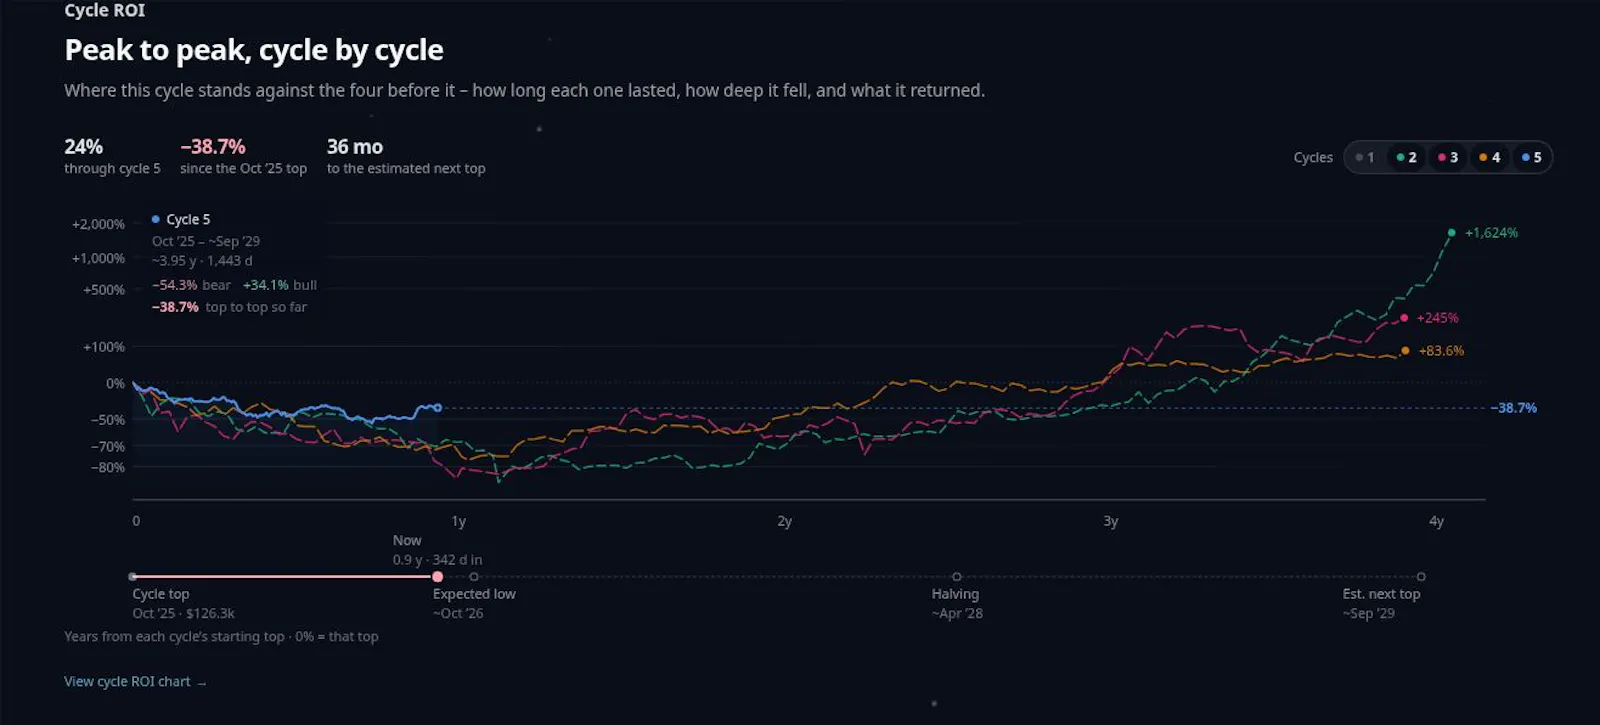Click the 1y x-axis label
Image resolution: width=1600 pixels, height=725 pixels.
[459, 521]
